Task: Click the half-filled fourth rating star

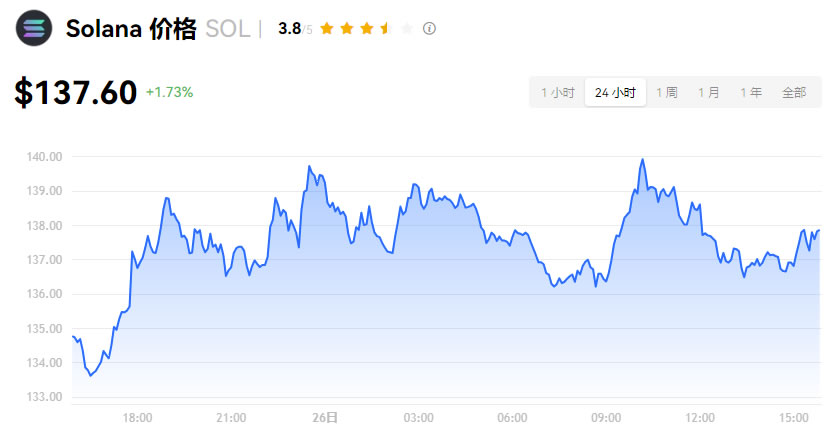Action: (x=385, y=29)
